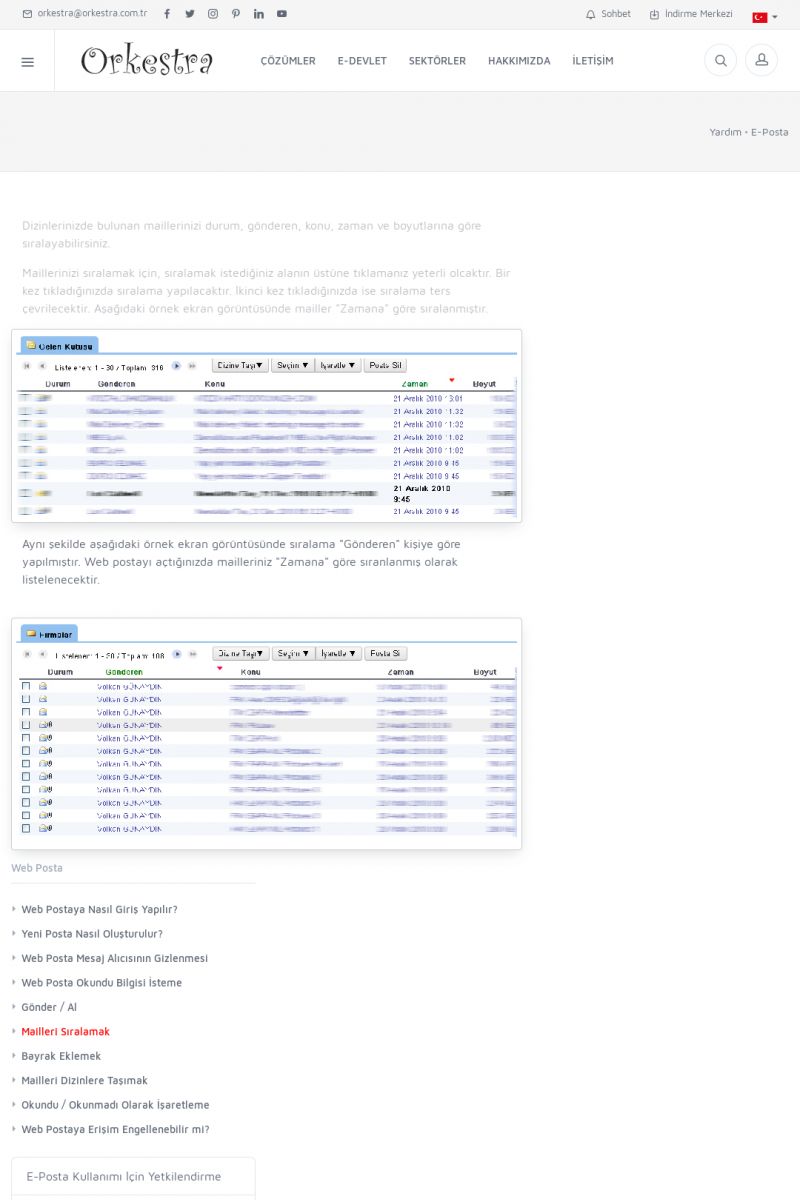The width and height of the screenshot is (800, 1200).
Task: Open the Facebook social icon
Action: click(167, 14)
